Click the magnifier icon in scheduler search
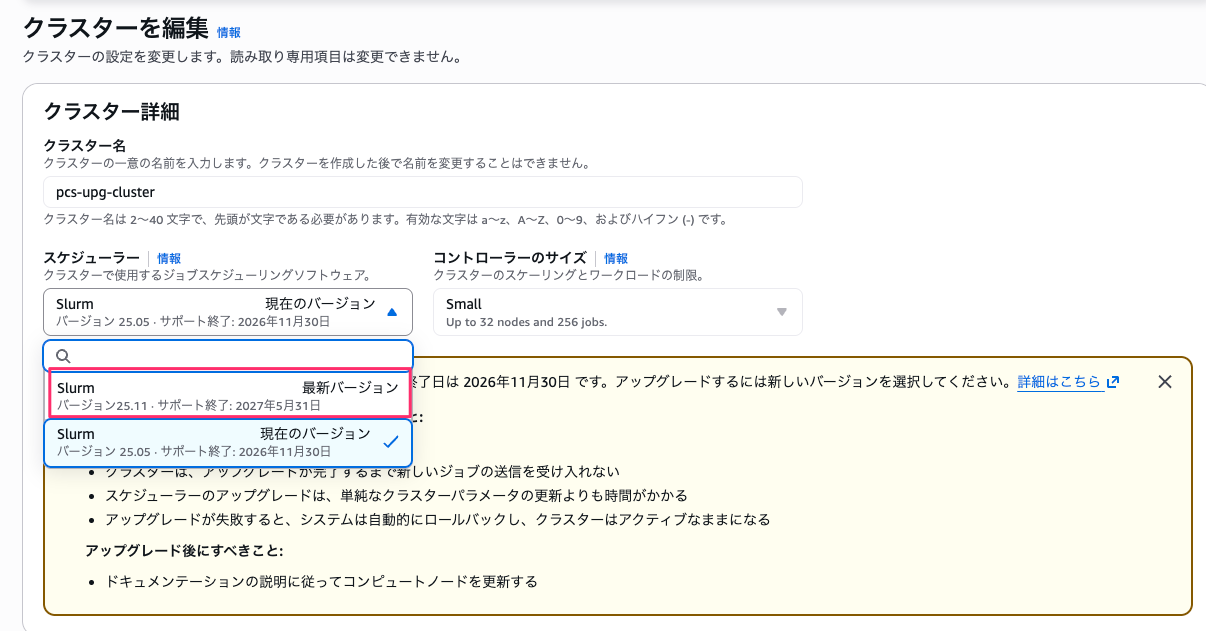 pos(63,356)
